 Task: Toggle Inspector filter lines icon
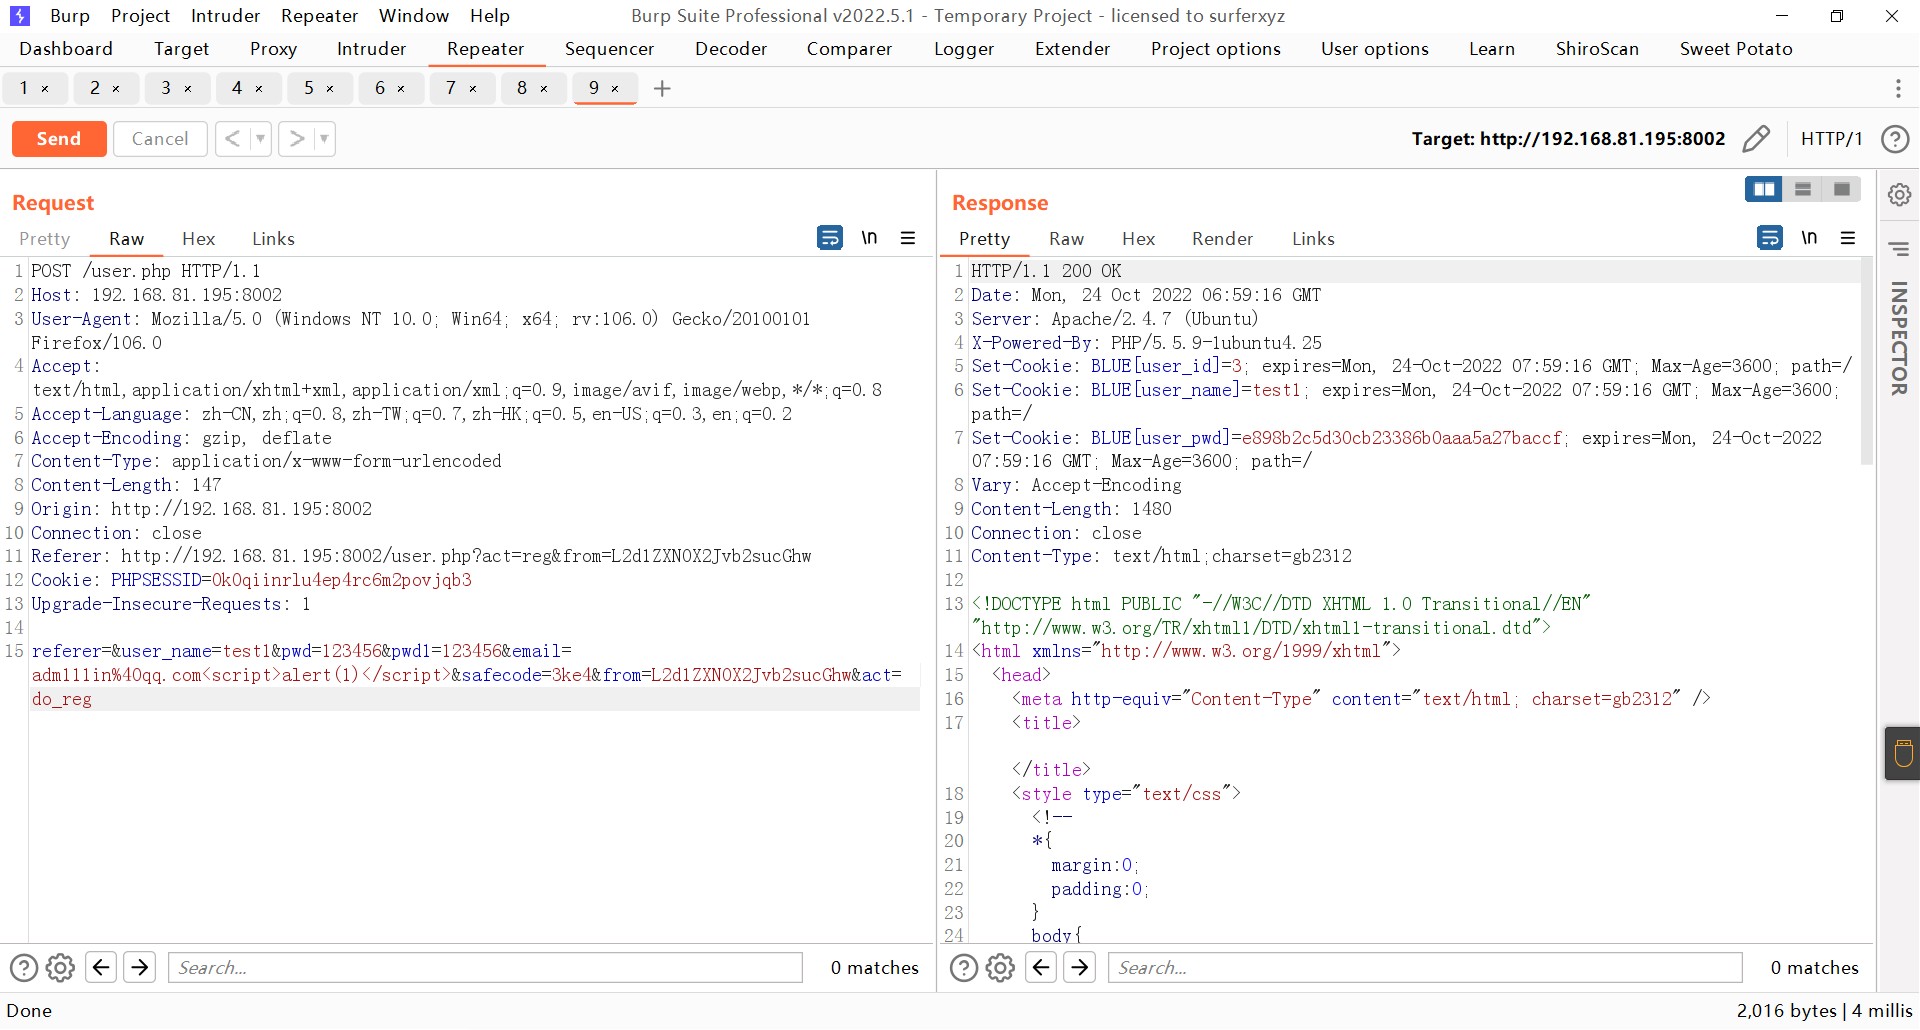tap(1899, 248)
